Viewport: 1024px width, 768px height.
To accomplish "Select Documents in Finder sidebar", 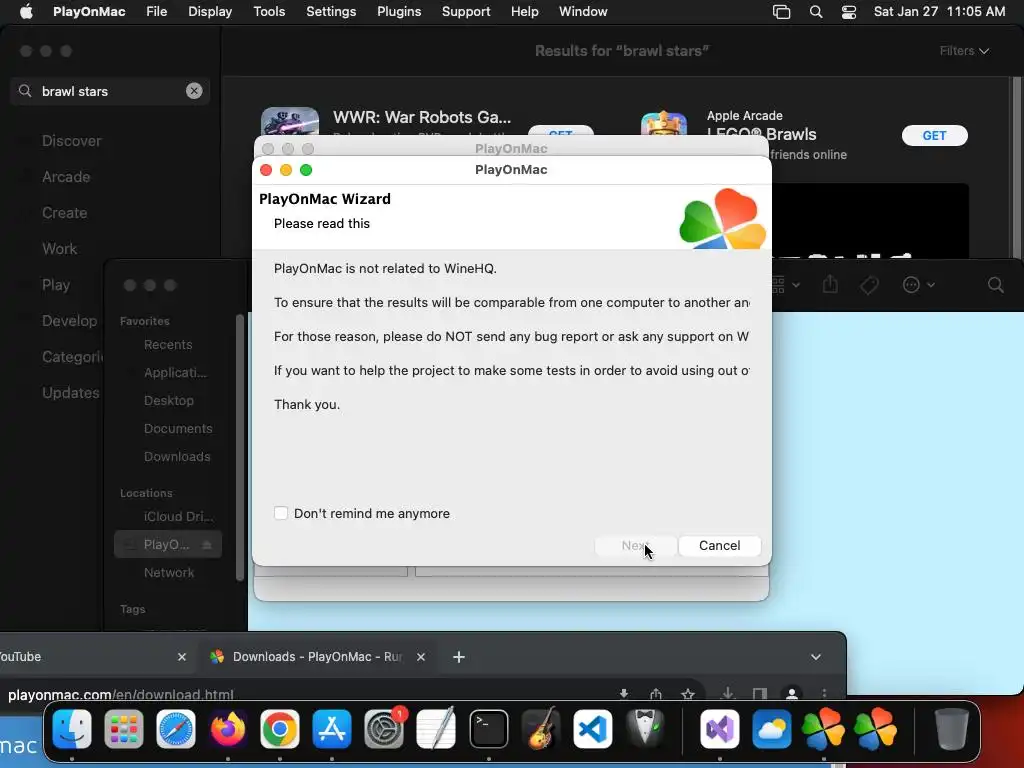I will coord(178,428).
